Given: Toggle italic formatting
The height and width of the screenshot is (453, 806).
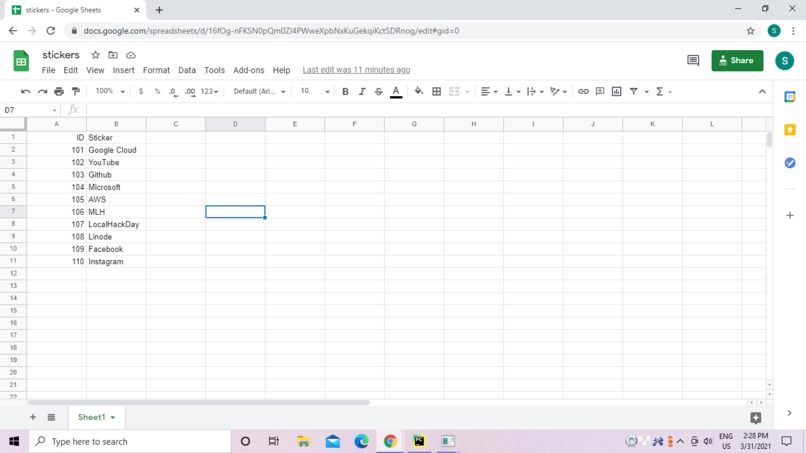Looking at the screenshot, I should coord(362,92).
